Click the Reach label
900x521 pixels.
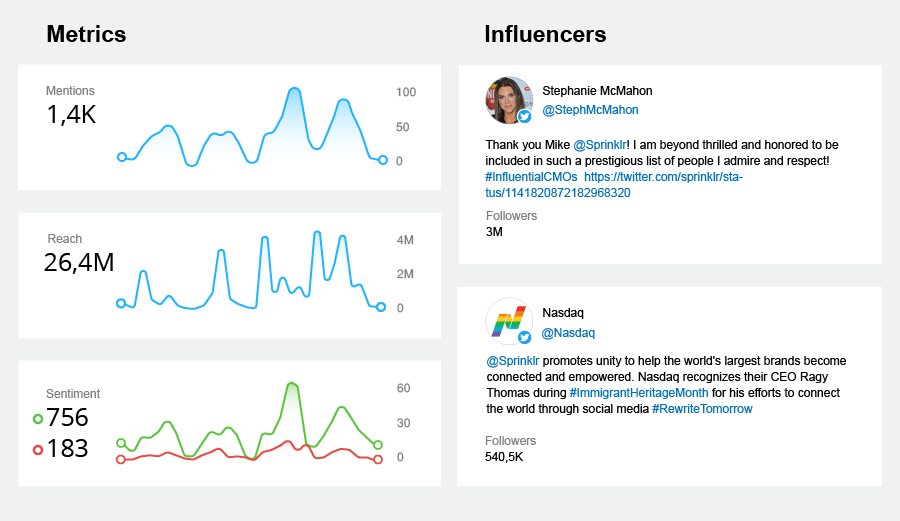[64, 239]
